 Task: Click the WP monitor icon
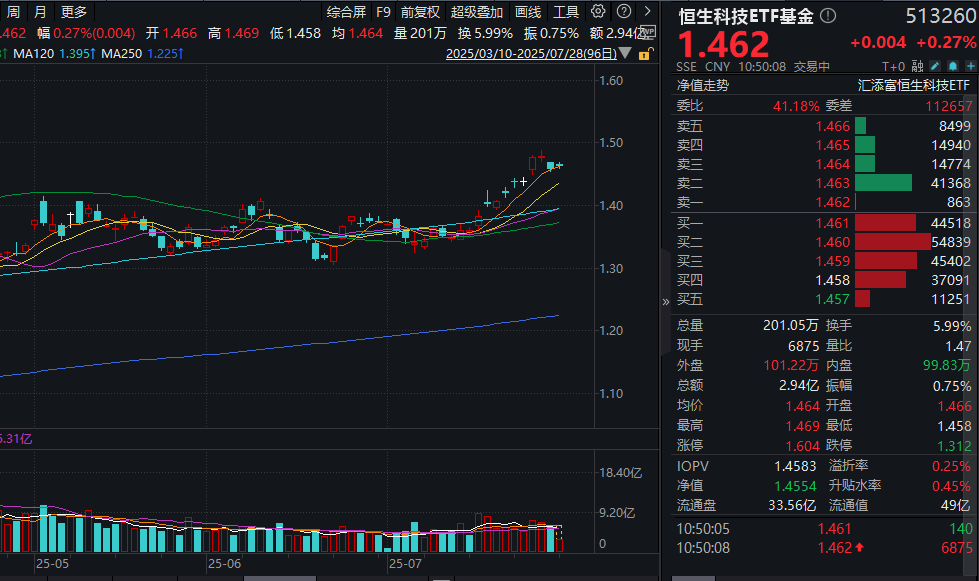pyautogui.click(x=649, y=31)
